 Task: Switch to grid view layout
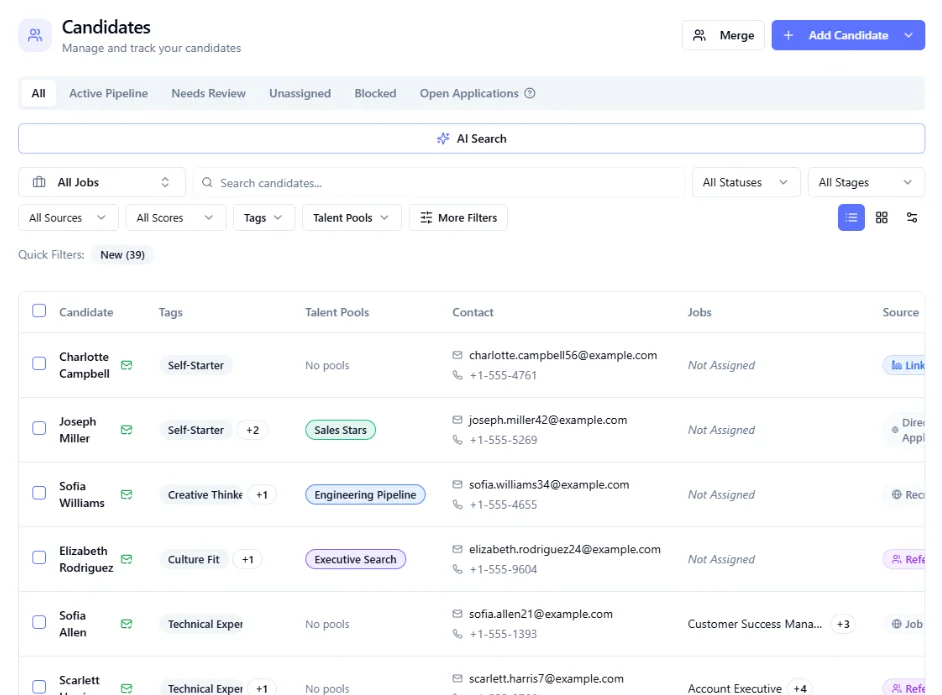881,217
